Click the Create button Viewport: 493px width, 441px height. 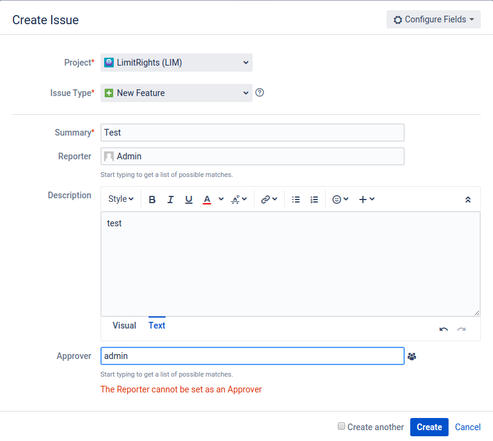[x=429, y=427]
